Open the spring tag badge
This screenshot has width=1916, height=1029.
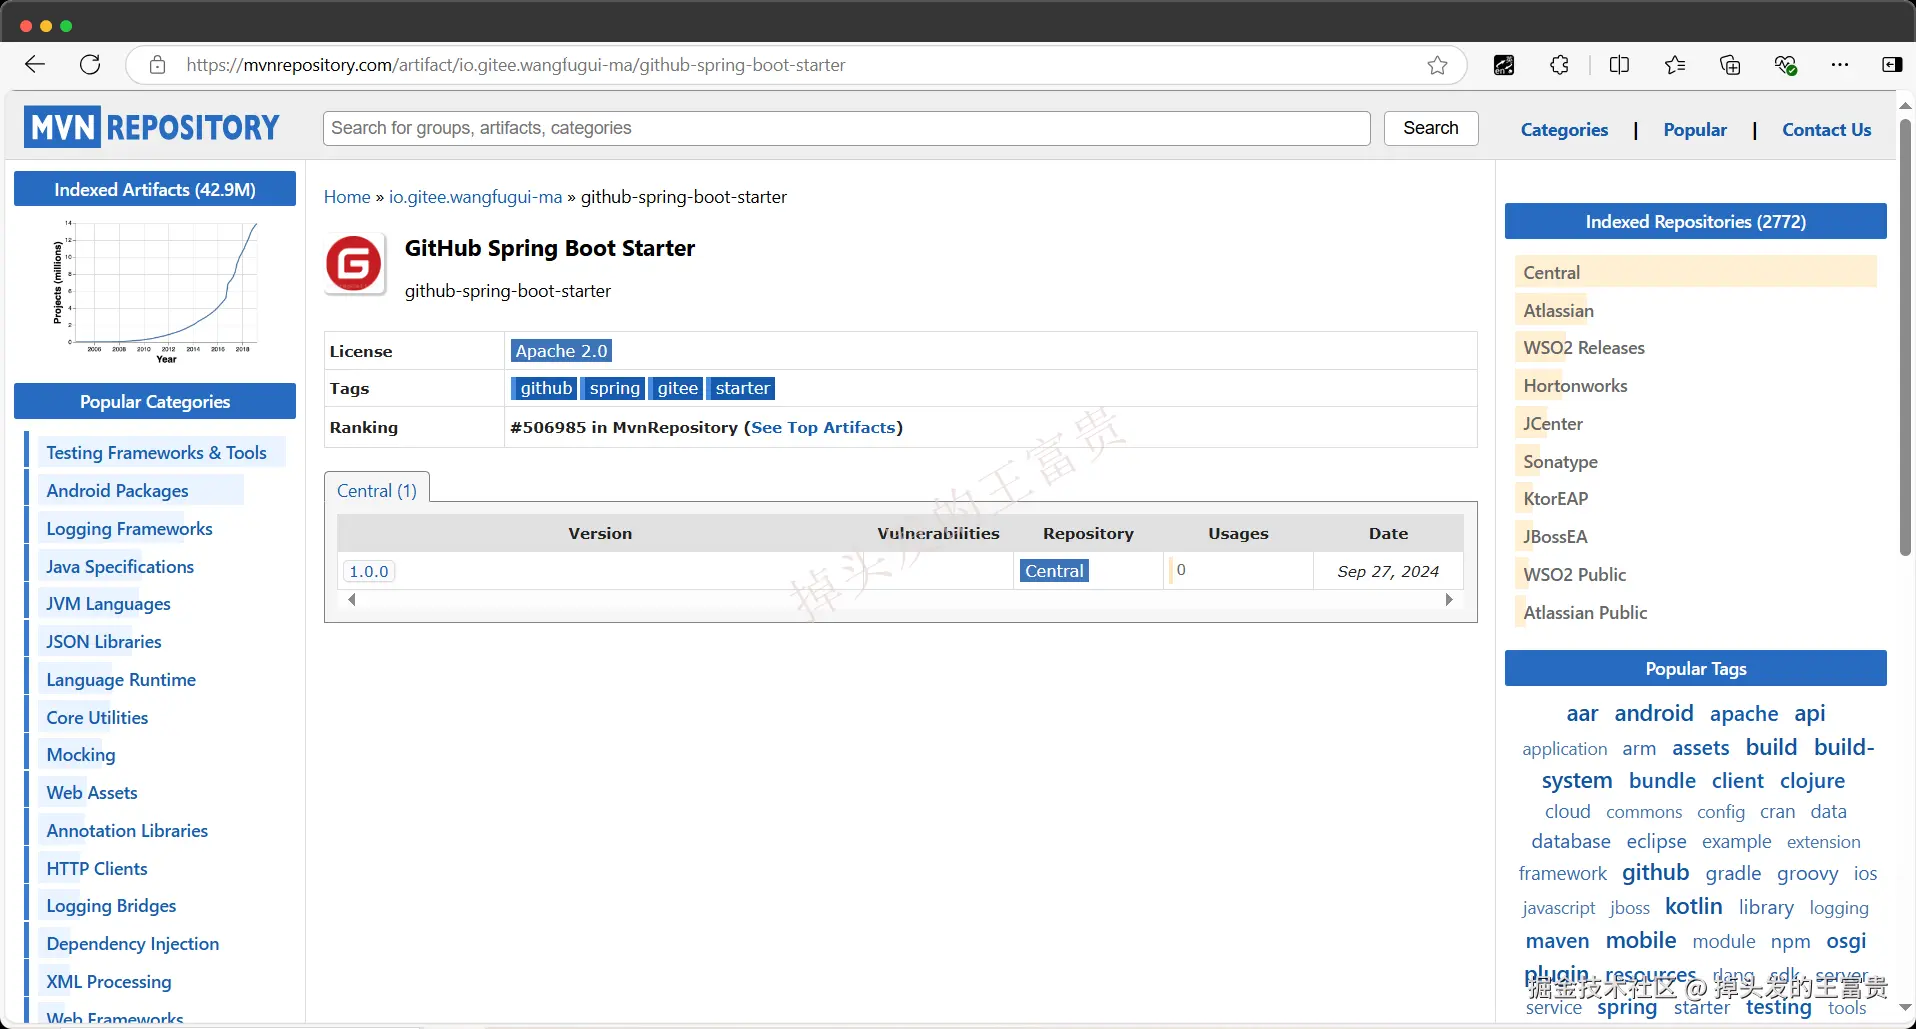pyautogui.click(x=614, y=388)
